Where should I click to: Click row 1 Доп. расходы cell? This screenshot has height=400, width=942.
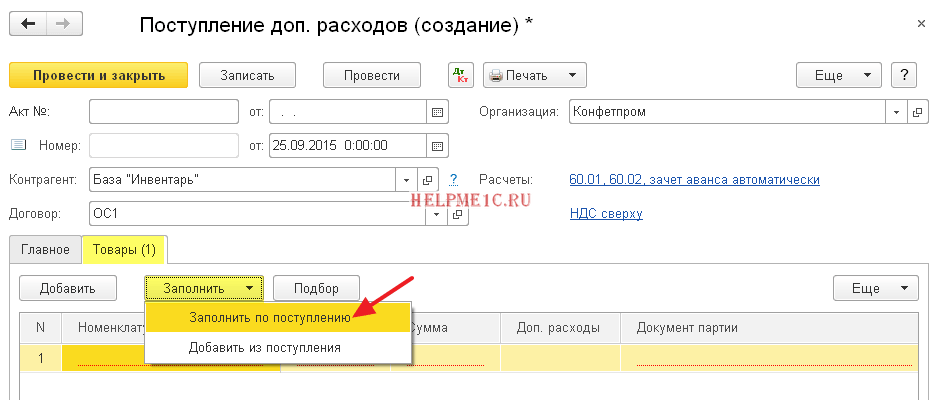(561, 358)
